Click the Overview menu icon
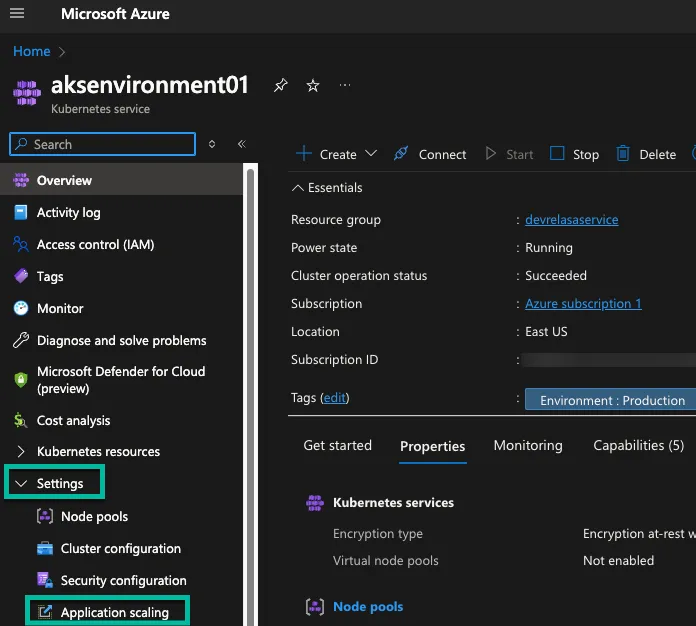 point(20,180)
